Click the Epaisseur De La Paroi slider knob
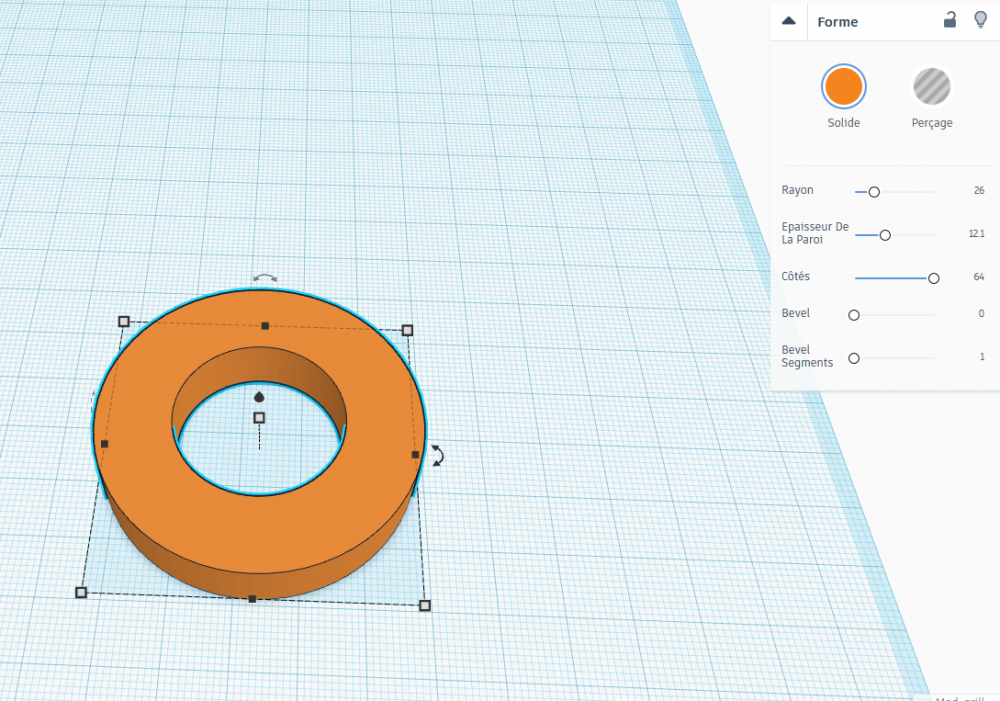Screen dimensions: 1000x701 (885, 235)
